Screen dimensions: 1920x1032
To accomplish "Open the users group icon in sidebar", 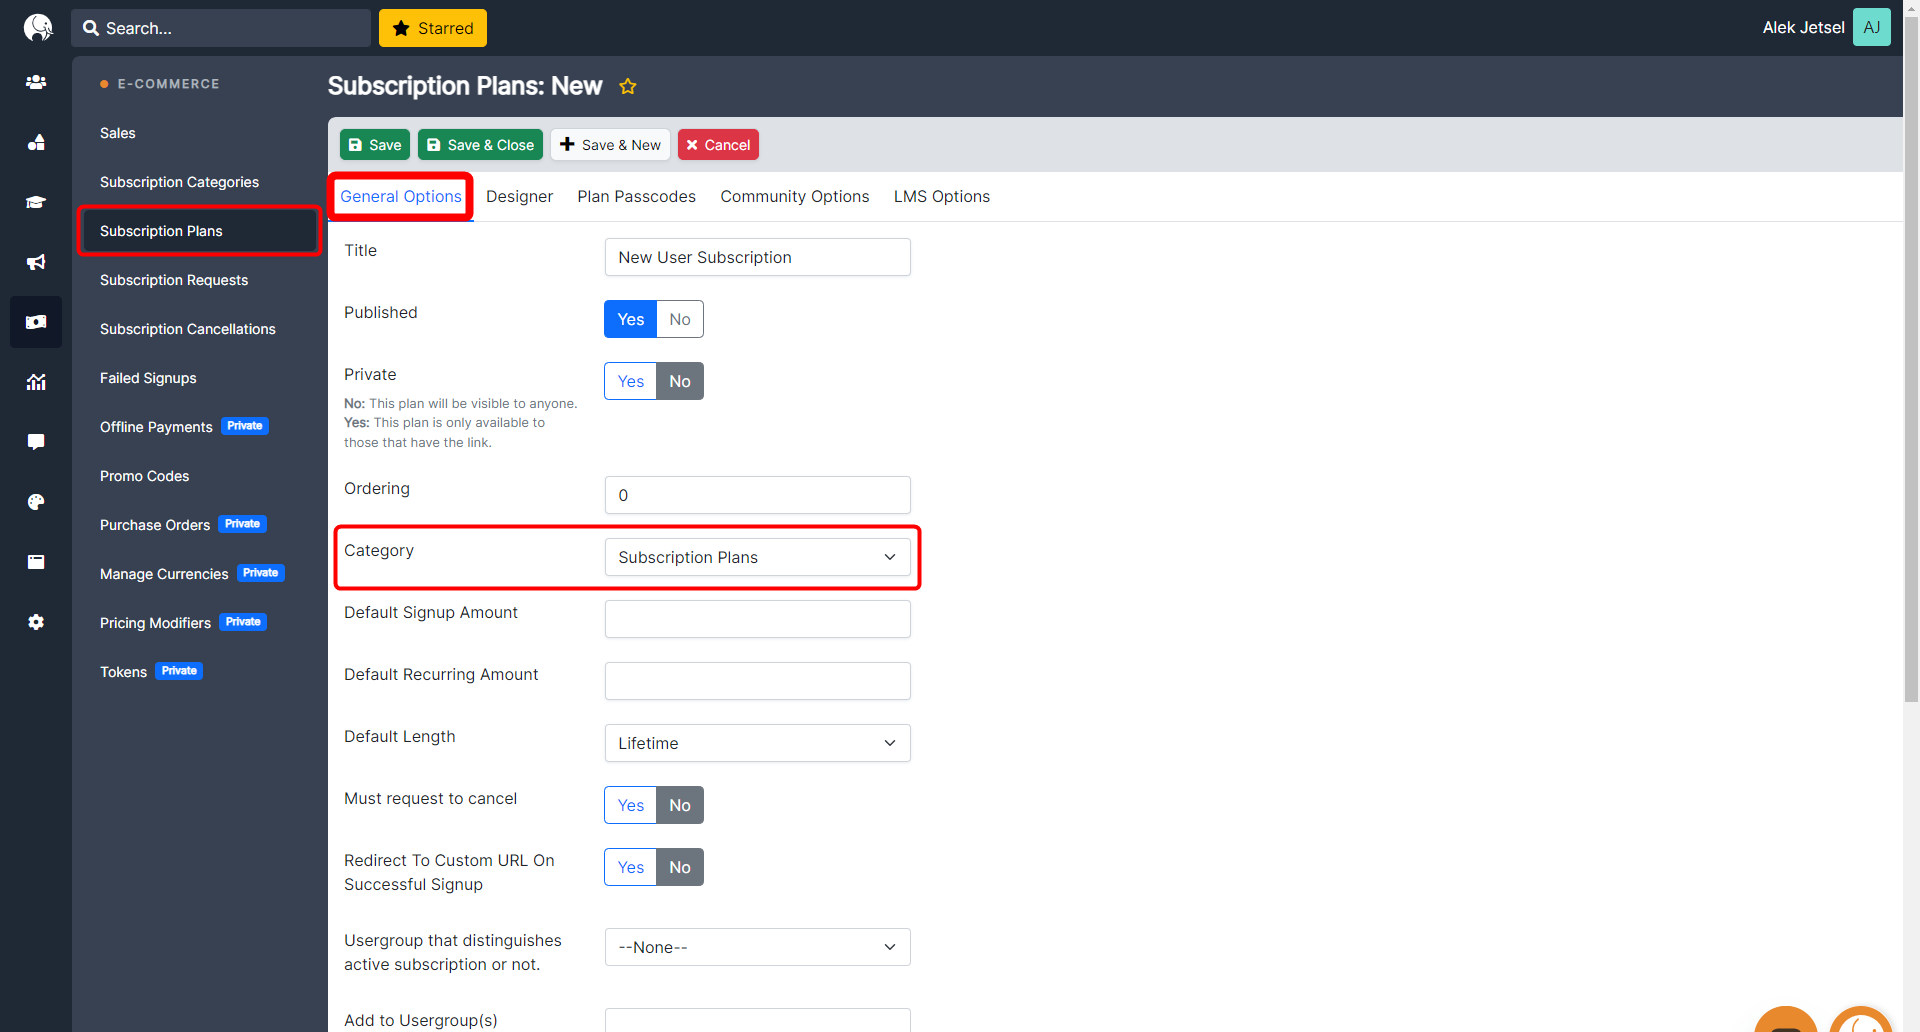I will (x=36, y=83).
